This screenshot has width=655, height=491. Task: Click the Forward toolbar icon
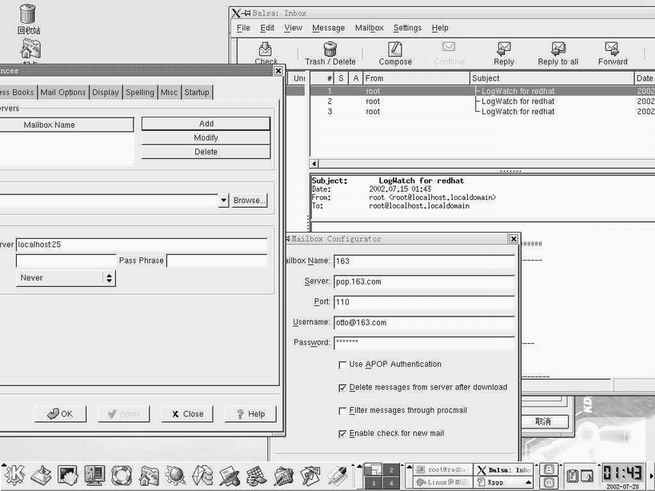click(x=613, y=52)
